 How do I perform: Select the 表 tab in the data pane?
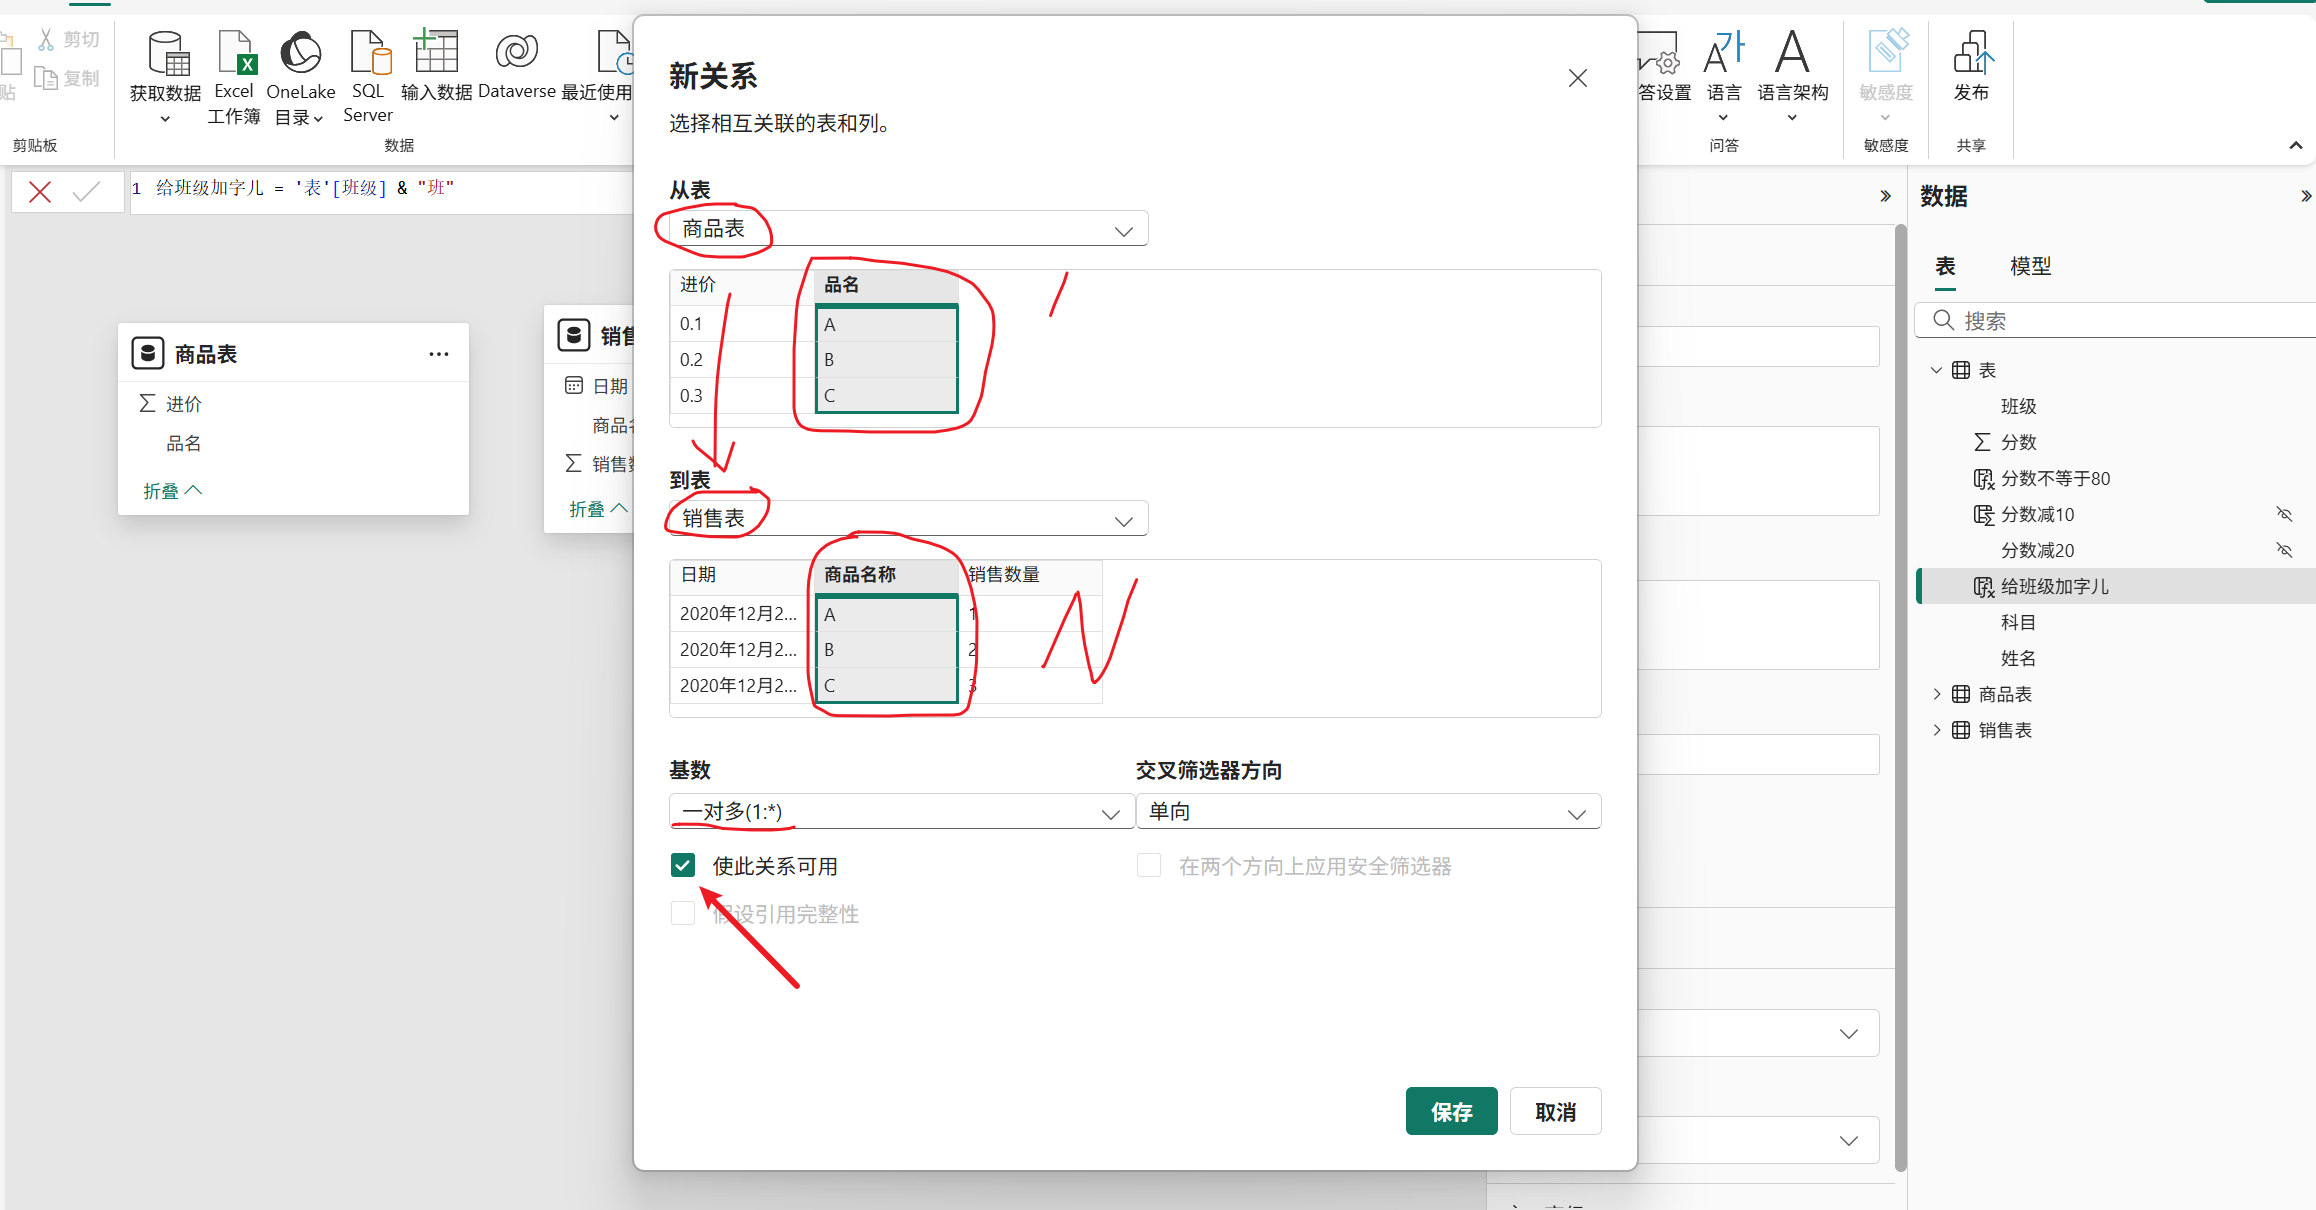pyautogui.click(x=1945, y=266)
